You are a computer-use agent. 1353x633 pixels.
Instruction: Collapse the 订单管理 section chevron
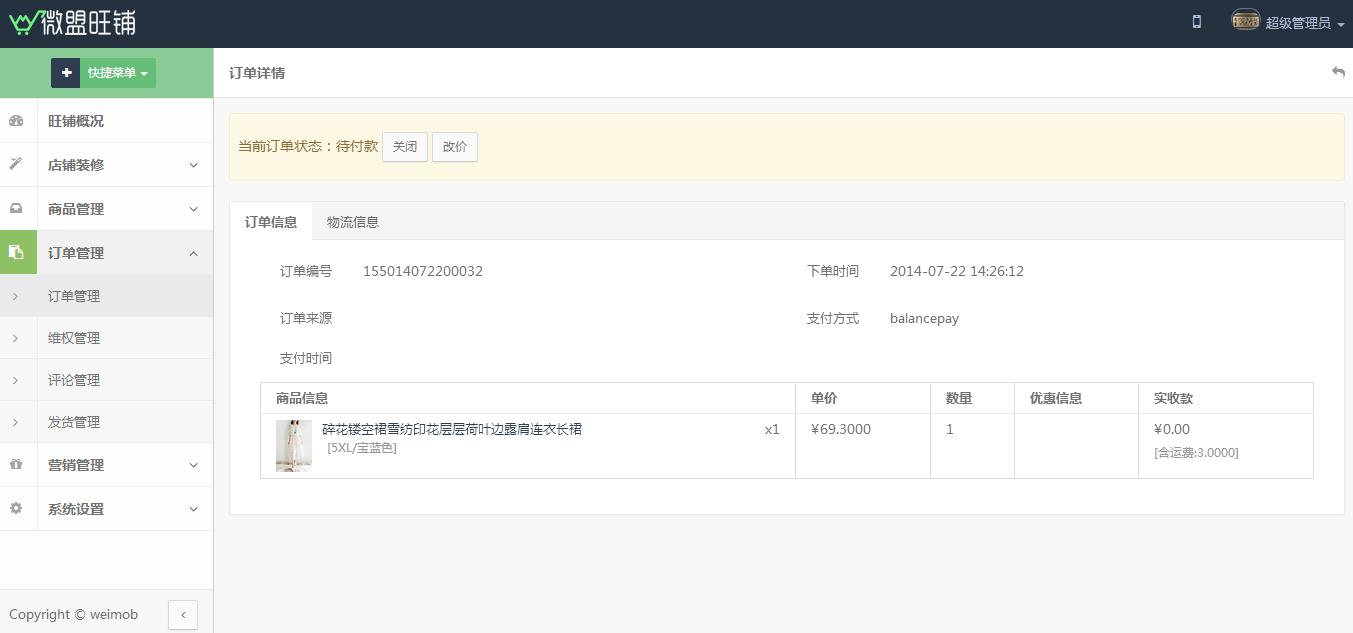point(194,253)
